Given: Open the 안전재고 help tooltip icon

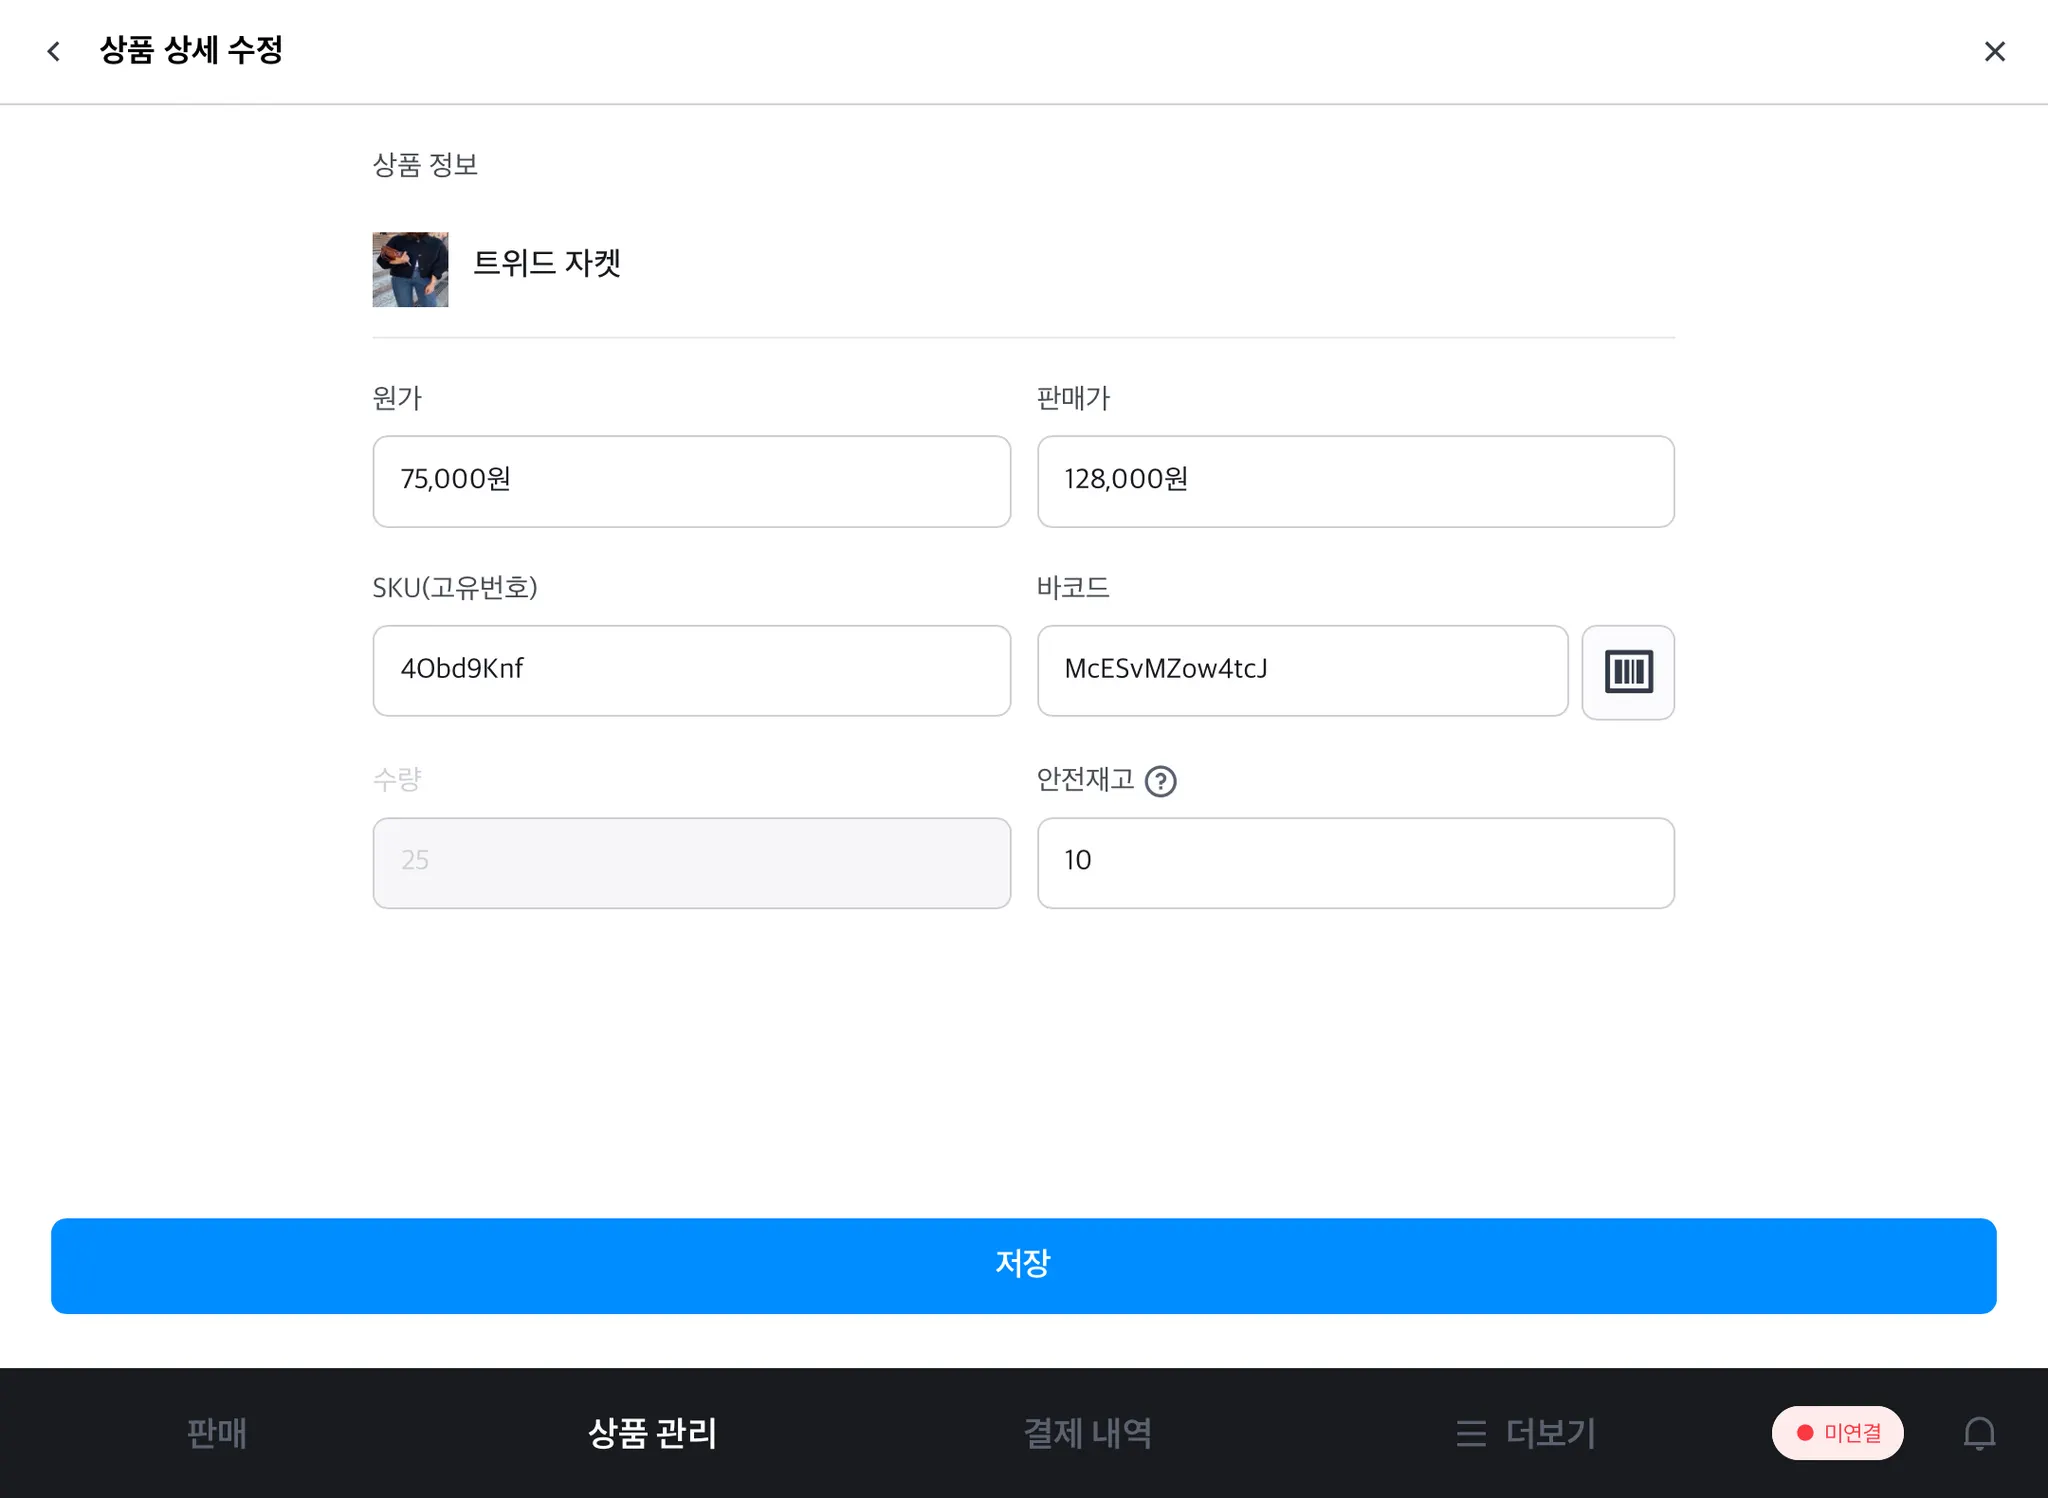Looking at the screenshot, I should (1160, 781).
